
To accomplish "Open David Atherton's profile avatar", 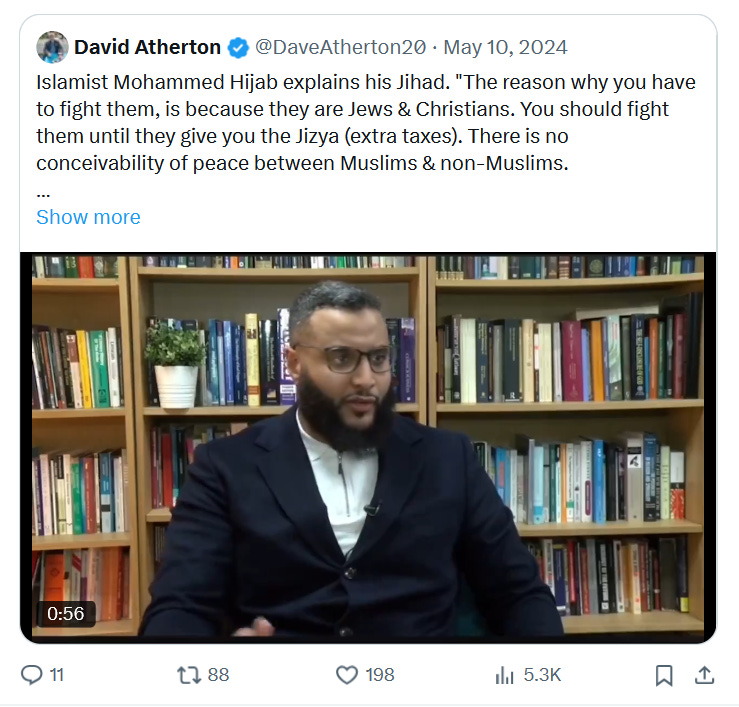I will pyautogui.click(x=52, y=47).
